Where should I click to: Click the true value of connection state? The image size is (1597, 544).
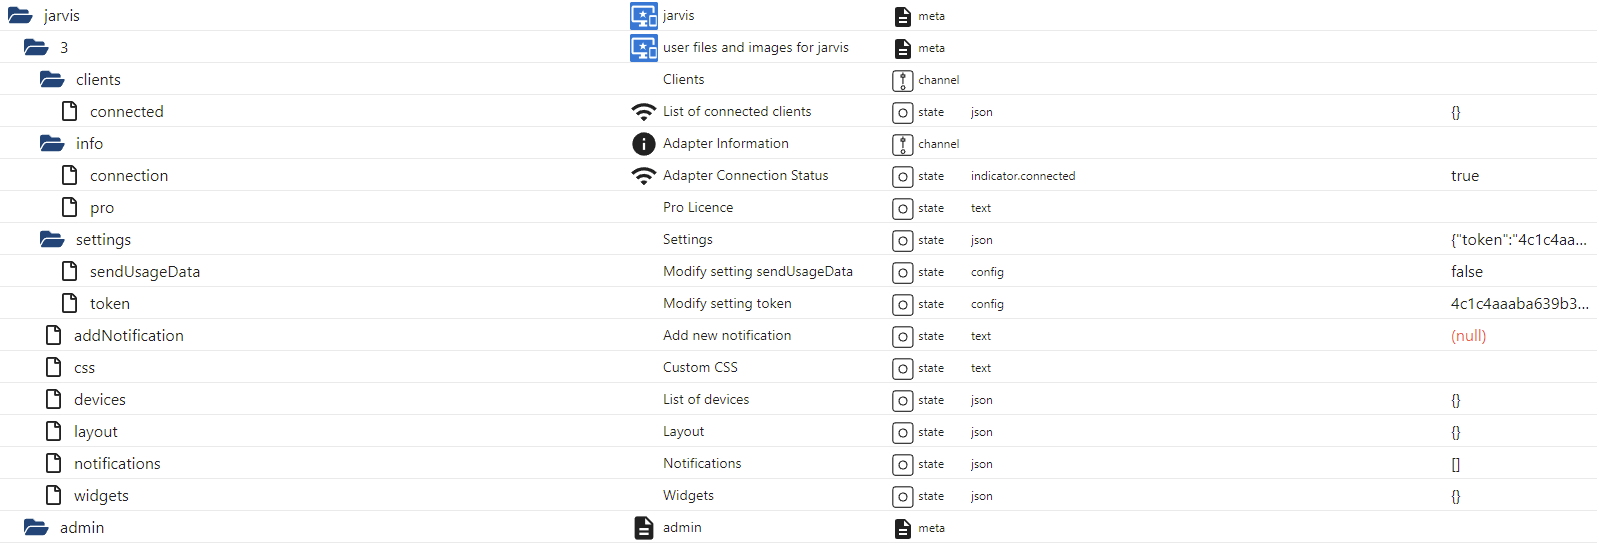1465,176
